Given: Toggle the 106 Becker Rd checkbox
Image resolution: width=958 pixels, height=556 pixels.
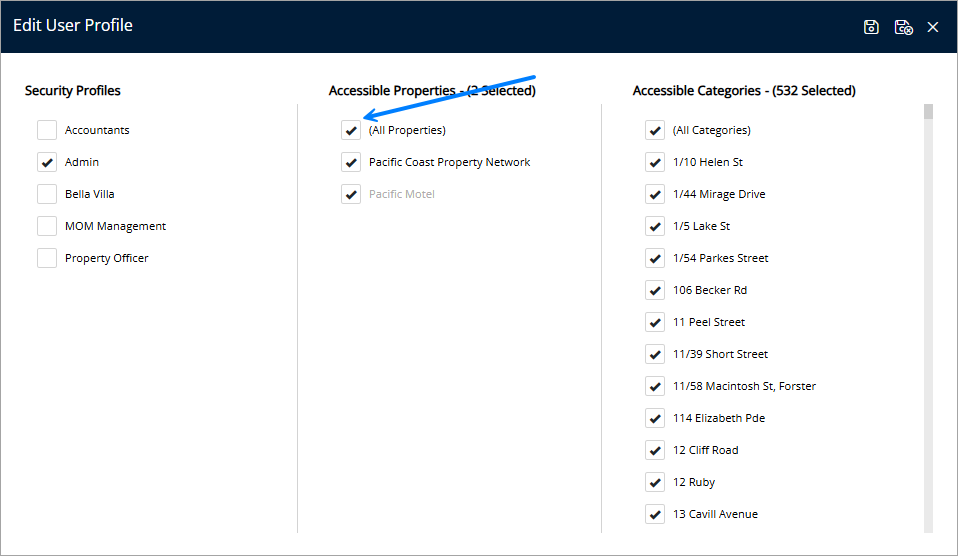Looking at the screenshot, I should click(655, 290).
